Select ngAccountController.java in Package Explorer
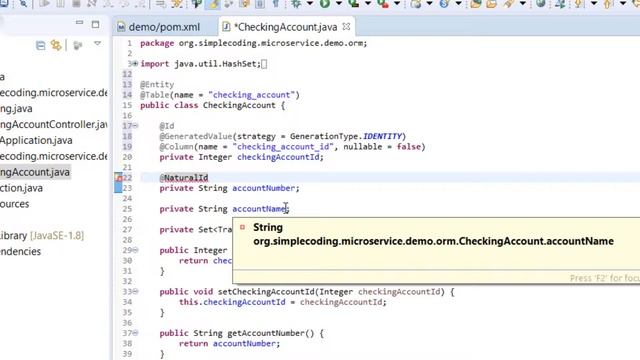The height and width of the screenshot is (360, 640). click(53, 124)
